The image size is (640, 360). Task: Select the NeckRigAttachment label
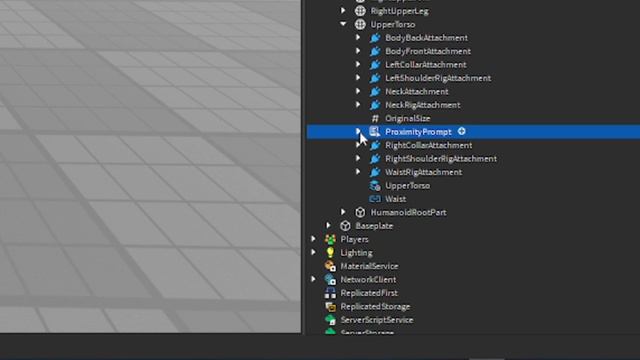click(x=423, y=105)
